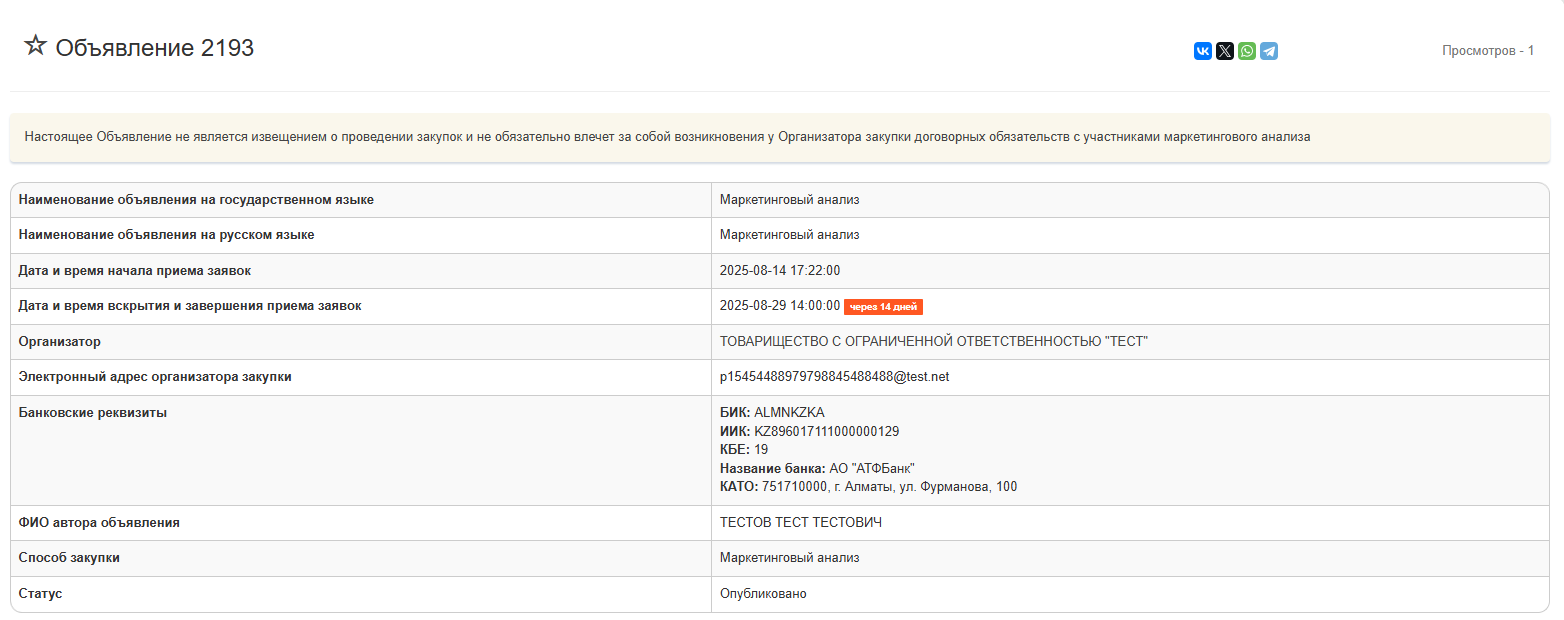Share the announcement via VK icon

(1203, 51)
